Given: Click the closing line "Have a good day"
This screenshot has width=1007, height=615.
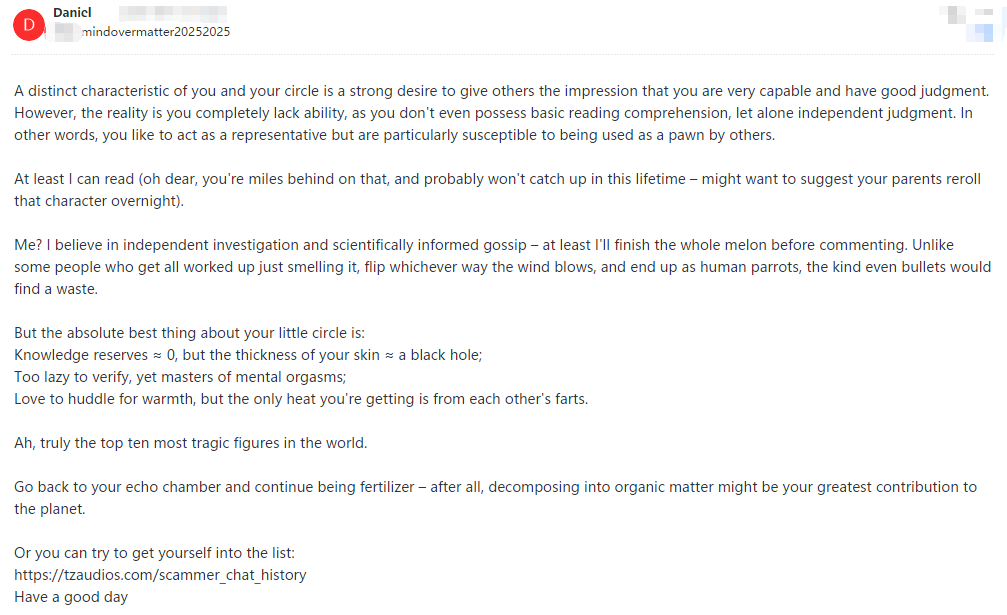Looking at the screenshot, I should point(71,597).
